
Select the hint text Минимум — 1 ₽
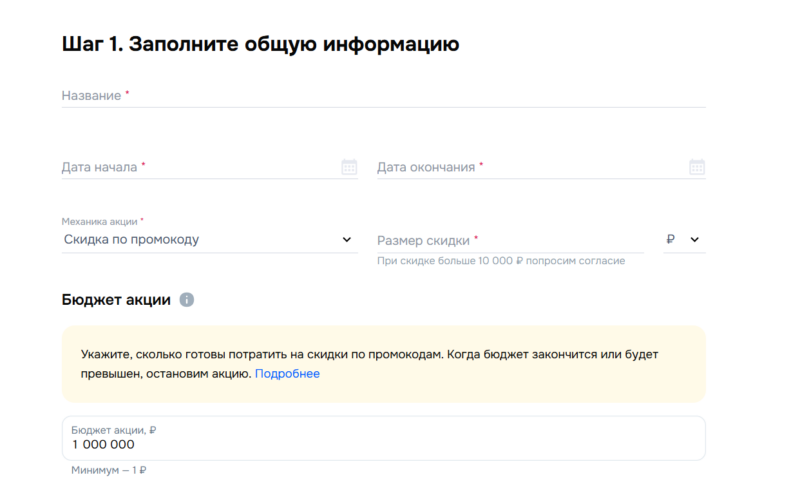point(109,470)
